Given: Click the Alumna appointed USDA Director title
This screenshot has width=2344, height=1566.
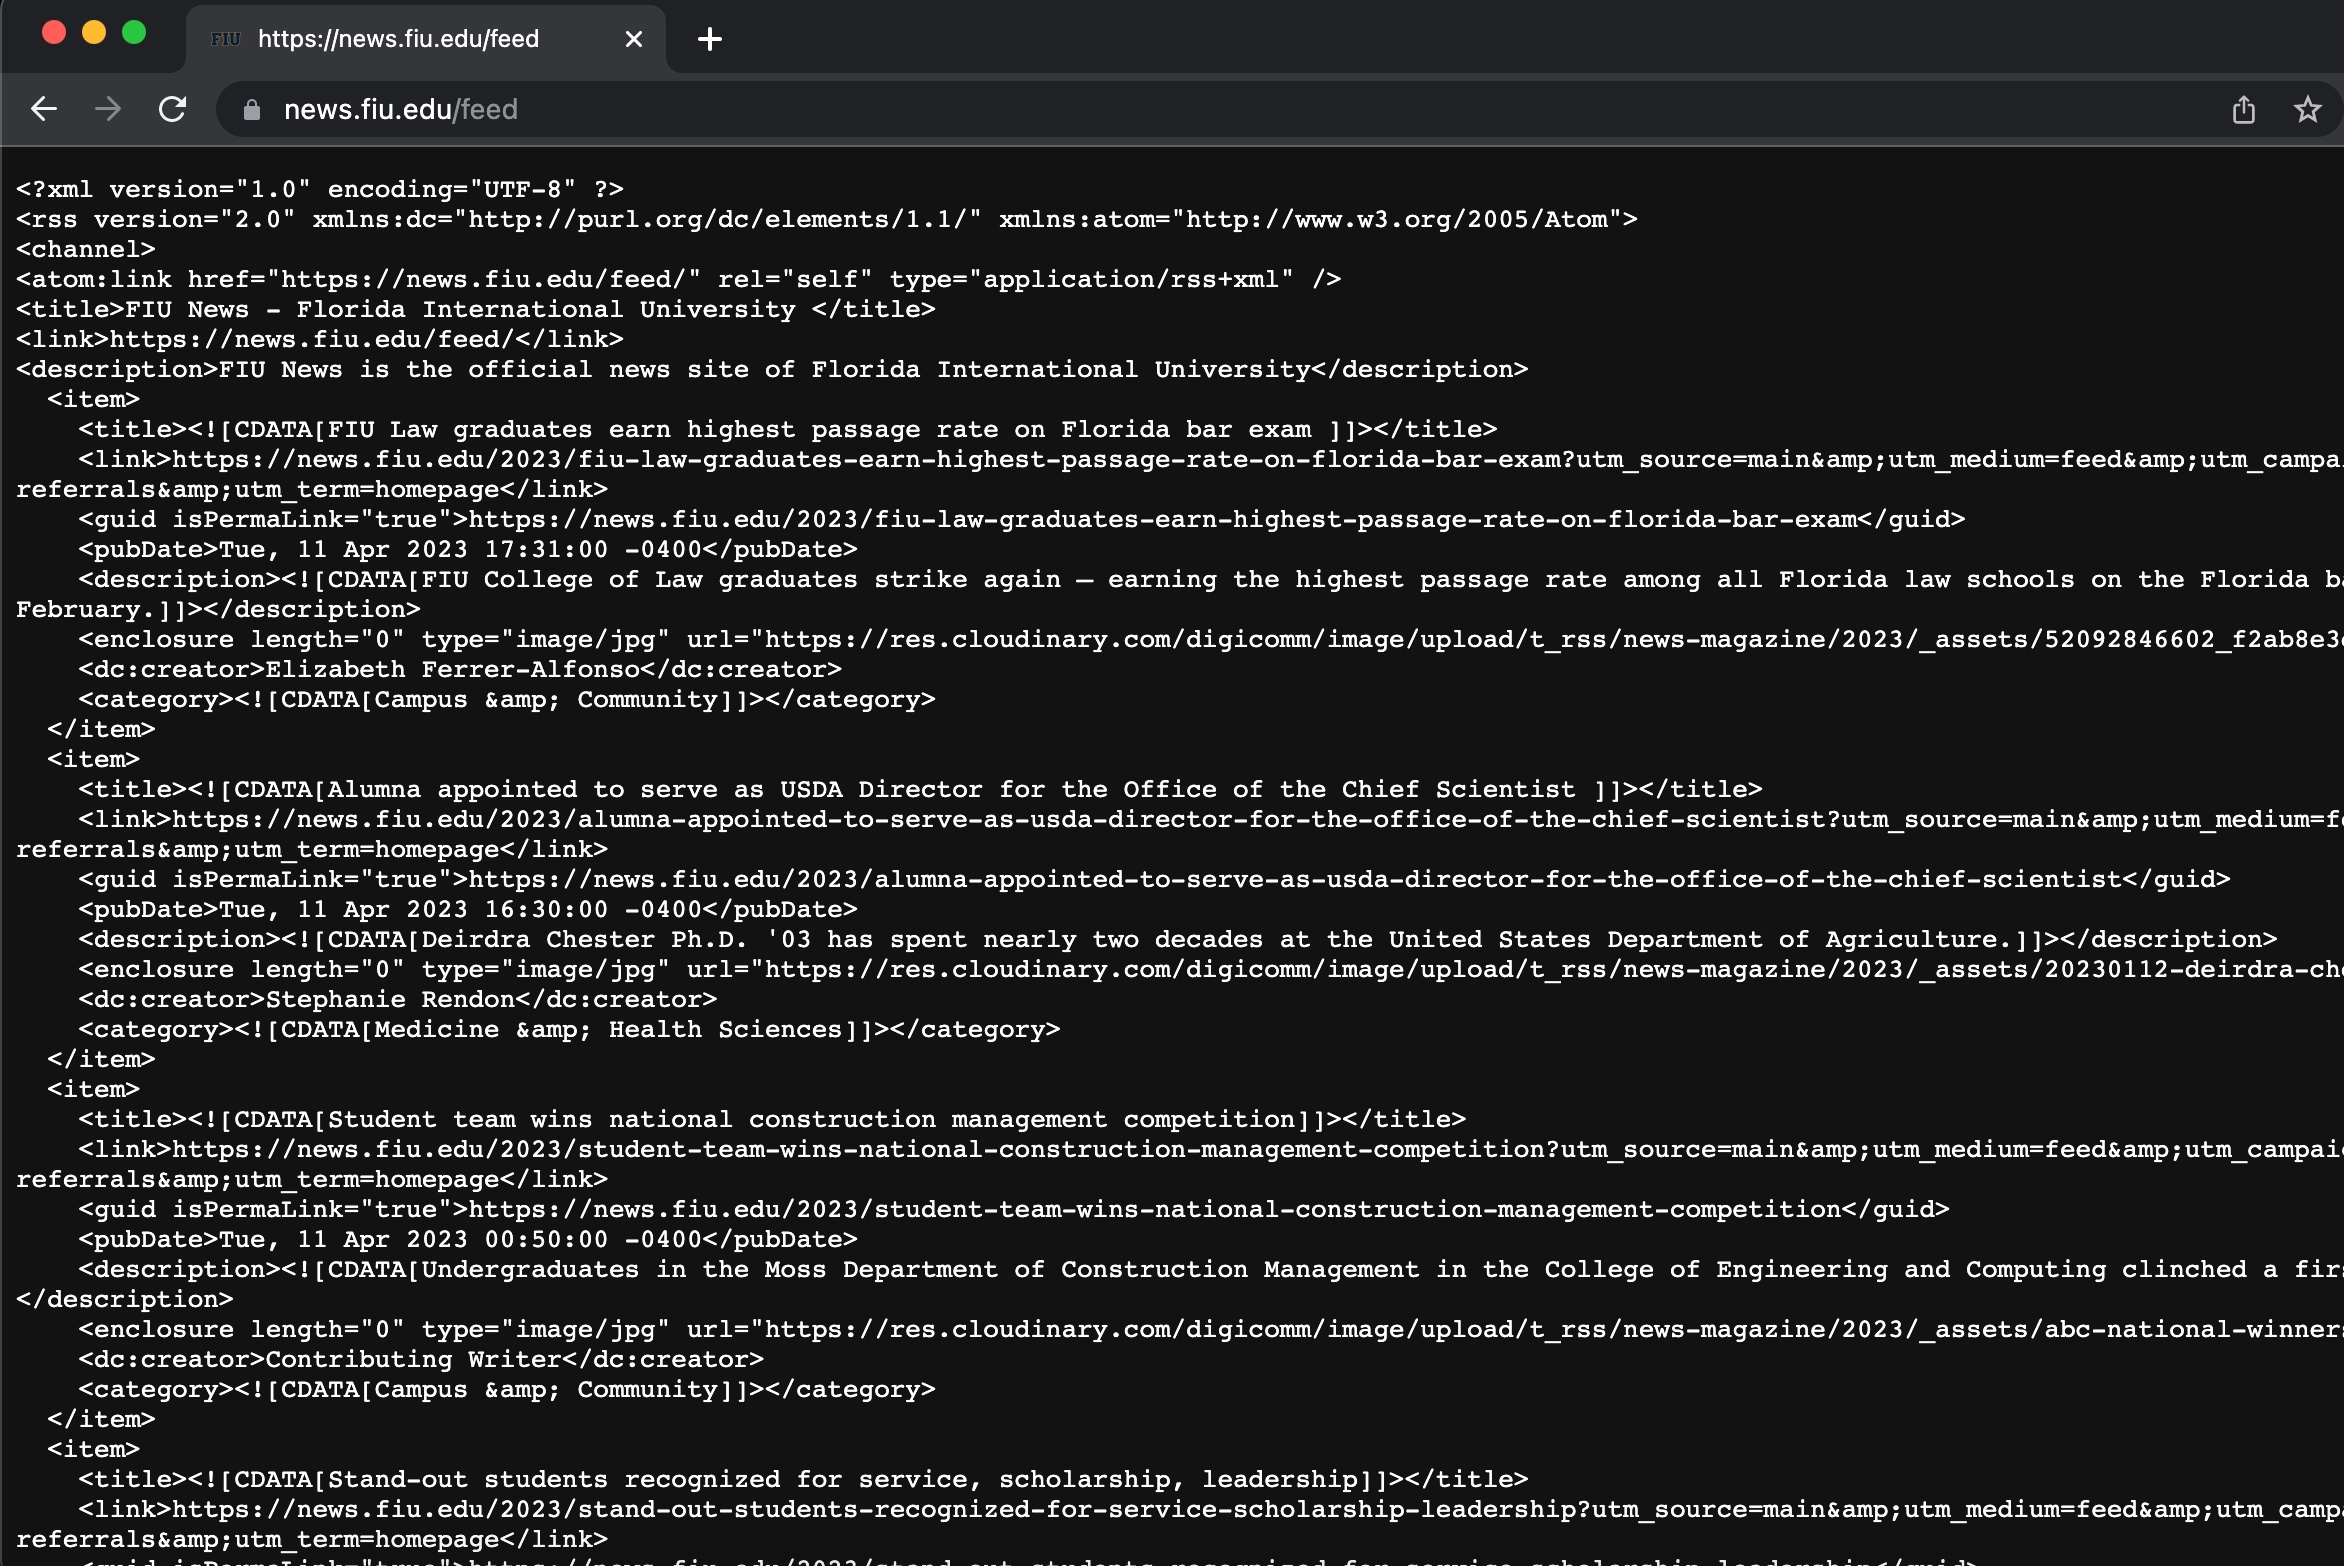Looking at the screenshot, I should (921, 789).
